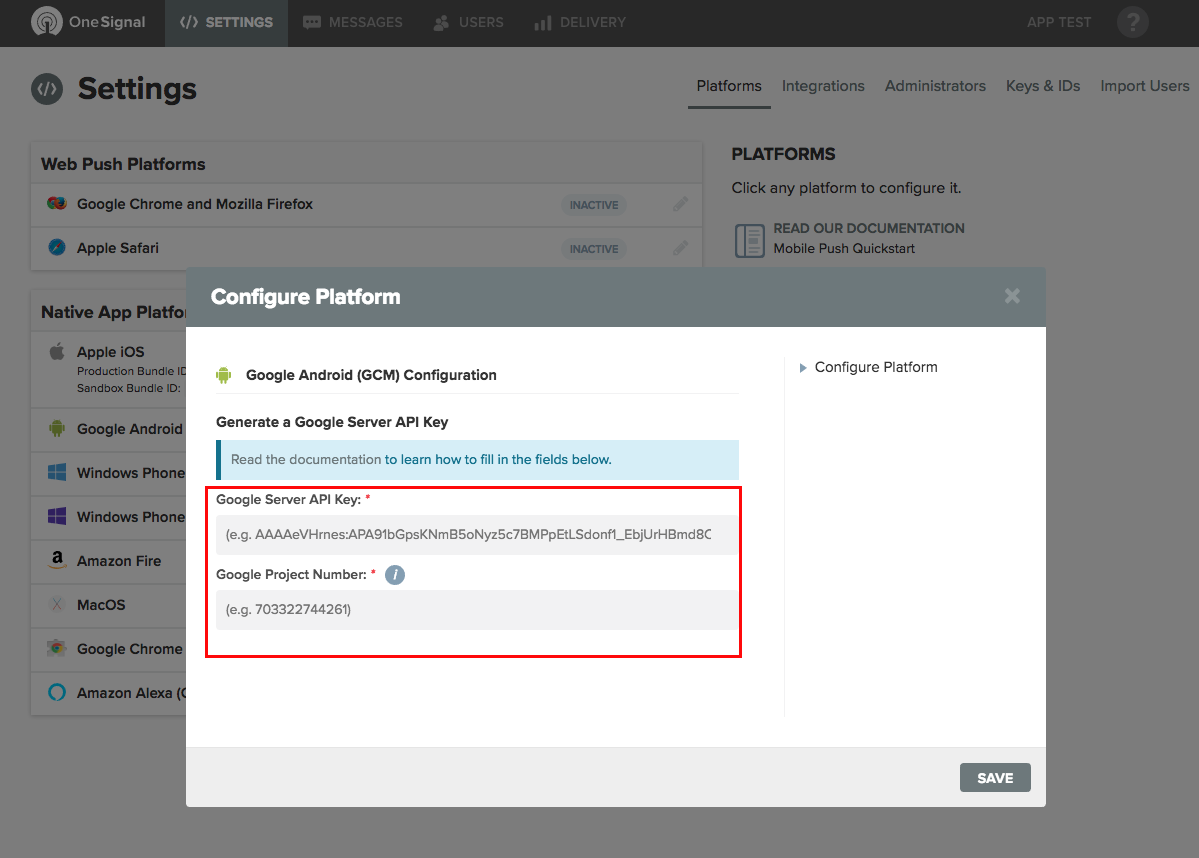
Task: Open the help question mark icon
Action: [x=1132, y=22]
